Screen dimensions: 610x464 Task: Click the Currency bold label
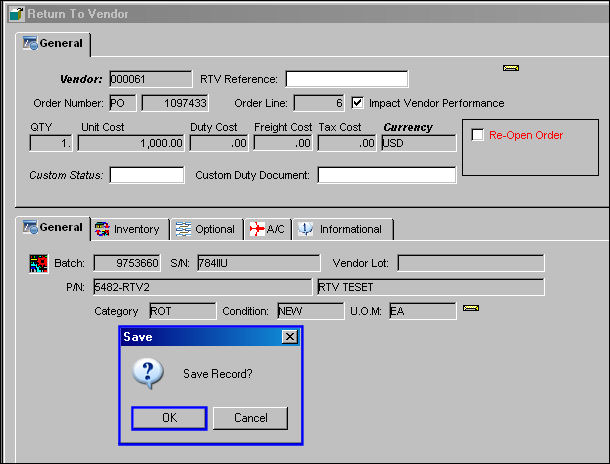click(408, 127)
